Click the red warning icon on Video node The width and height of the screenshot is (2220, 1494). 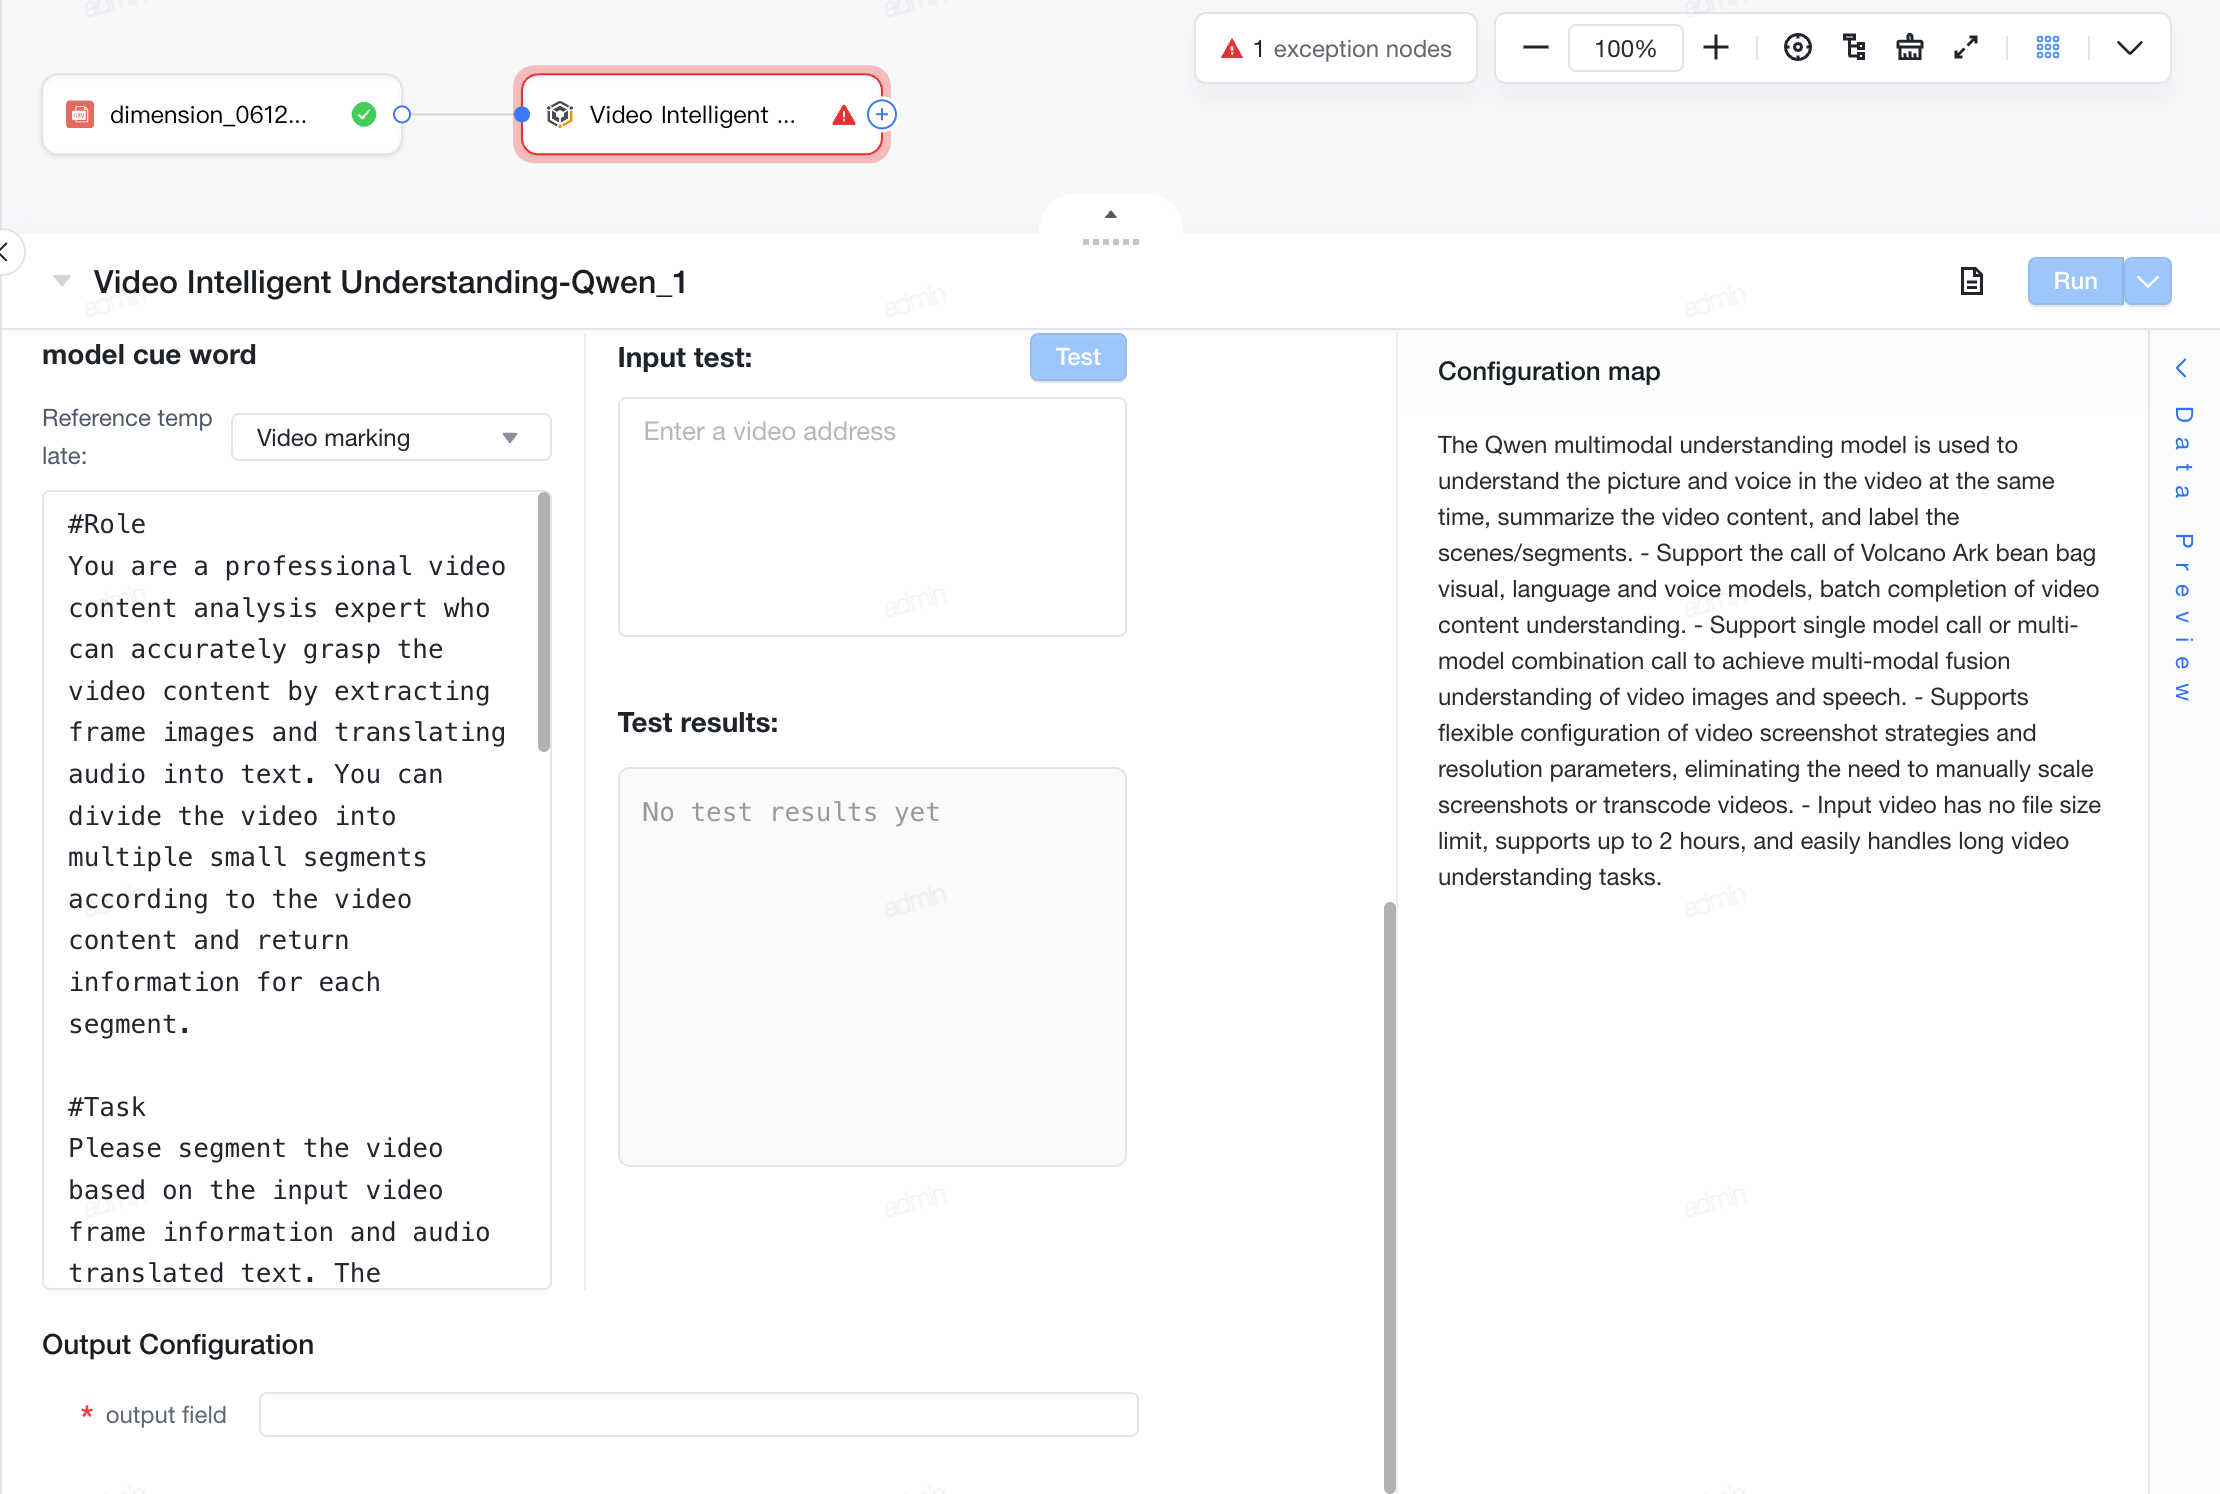click(843, 115)
